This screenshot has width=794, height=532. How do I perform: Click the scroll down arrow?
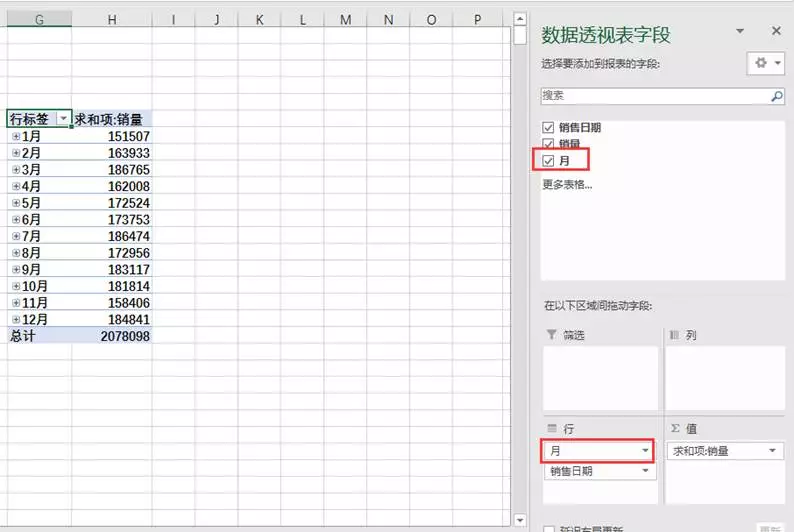(520, 520)
